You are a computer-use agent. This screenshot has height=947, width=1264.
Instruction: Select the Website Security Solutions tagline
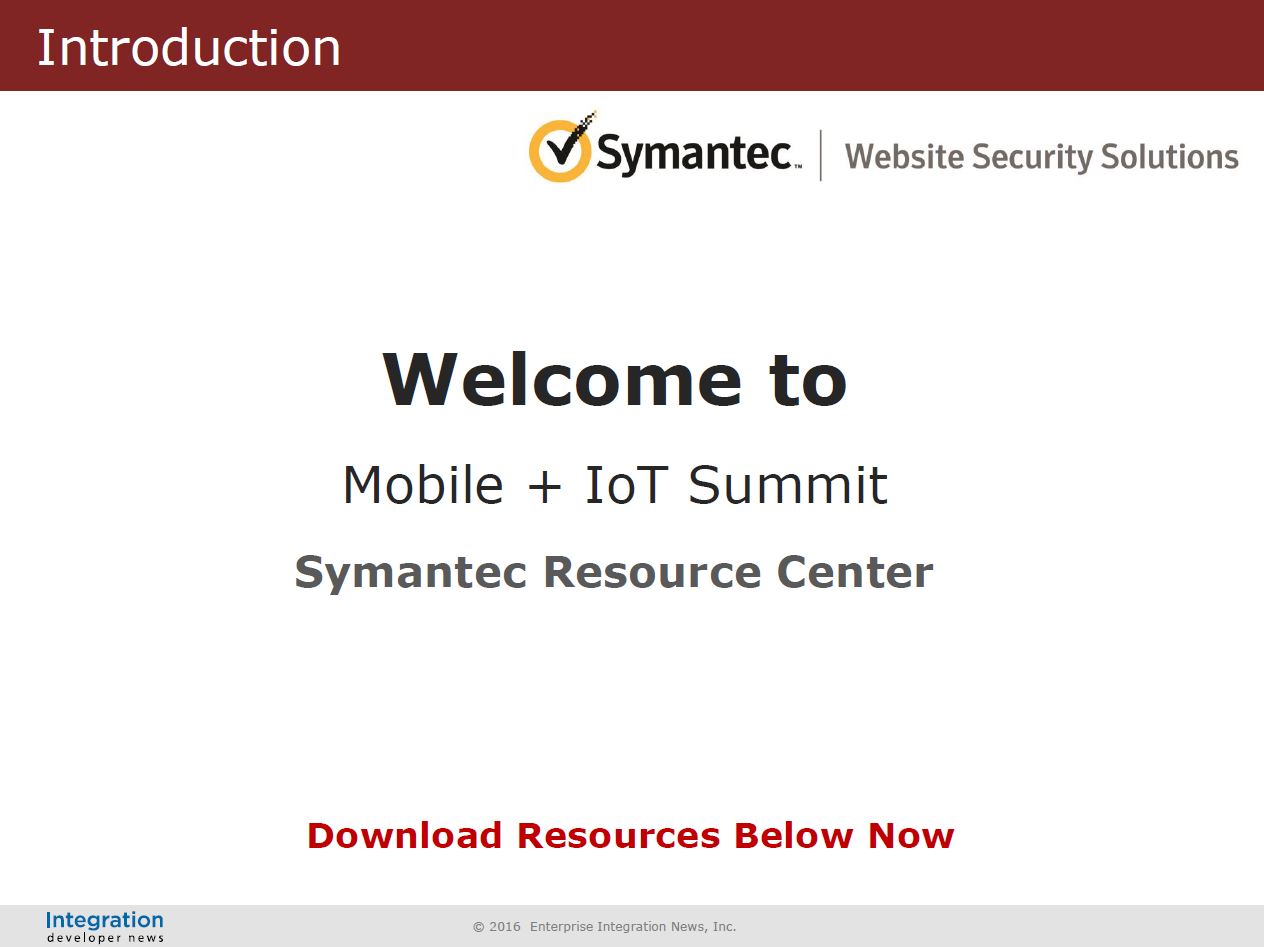point(1041,157)
